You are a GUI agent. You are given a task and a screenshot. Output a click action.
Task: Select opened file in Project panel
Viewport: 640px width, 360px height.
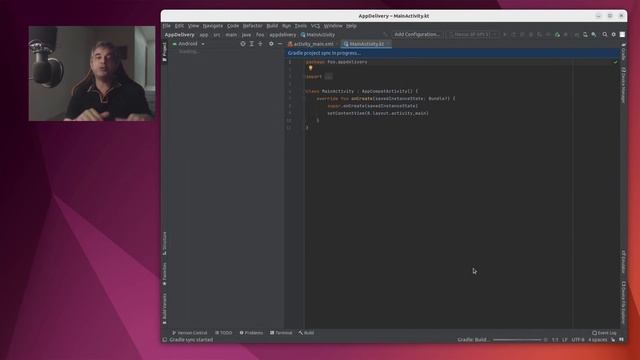243,44
